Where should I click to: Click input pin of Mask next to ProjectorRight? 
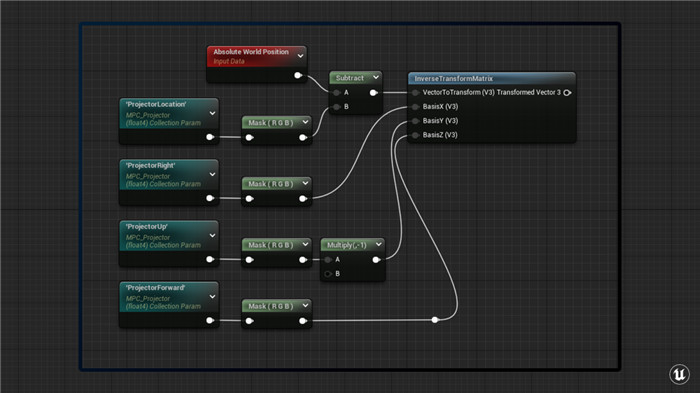point(250,198)
